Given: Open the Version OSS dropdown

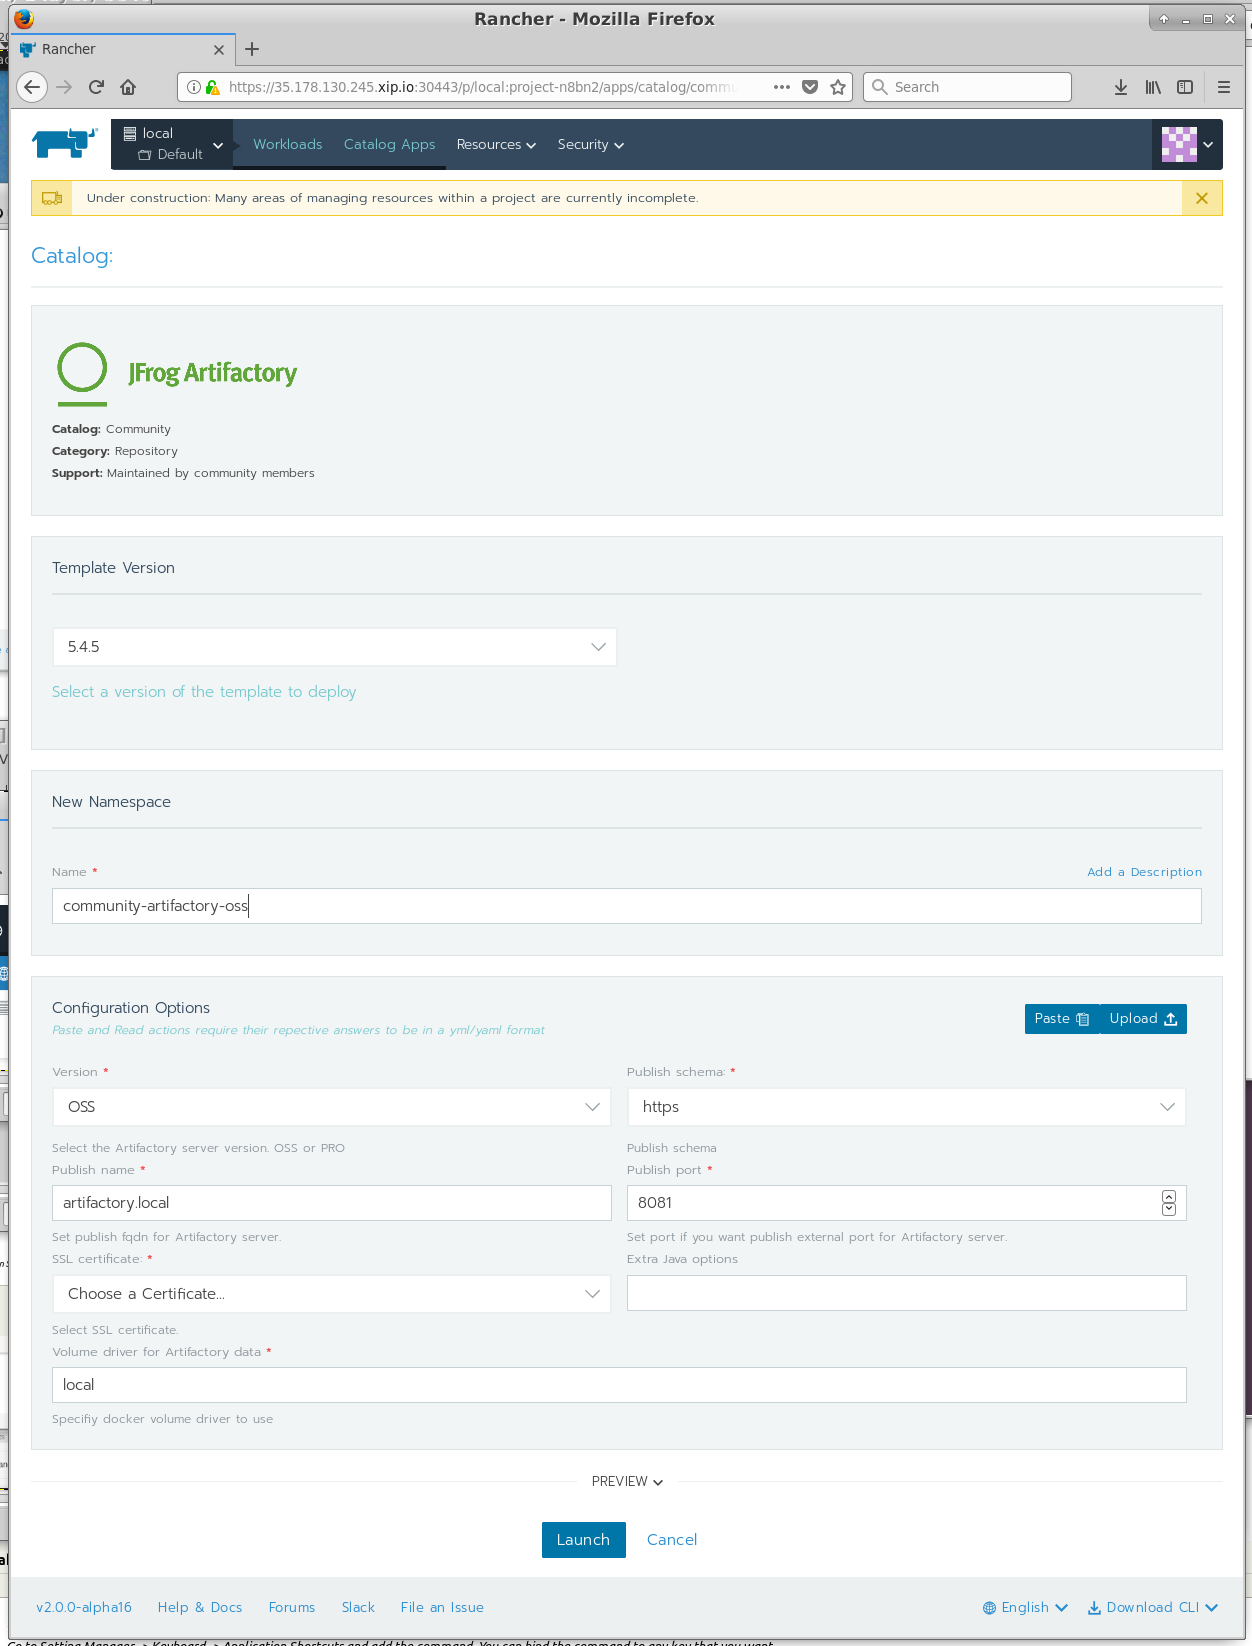Looking at the screenshot, I should tap(331, 1107).
